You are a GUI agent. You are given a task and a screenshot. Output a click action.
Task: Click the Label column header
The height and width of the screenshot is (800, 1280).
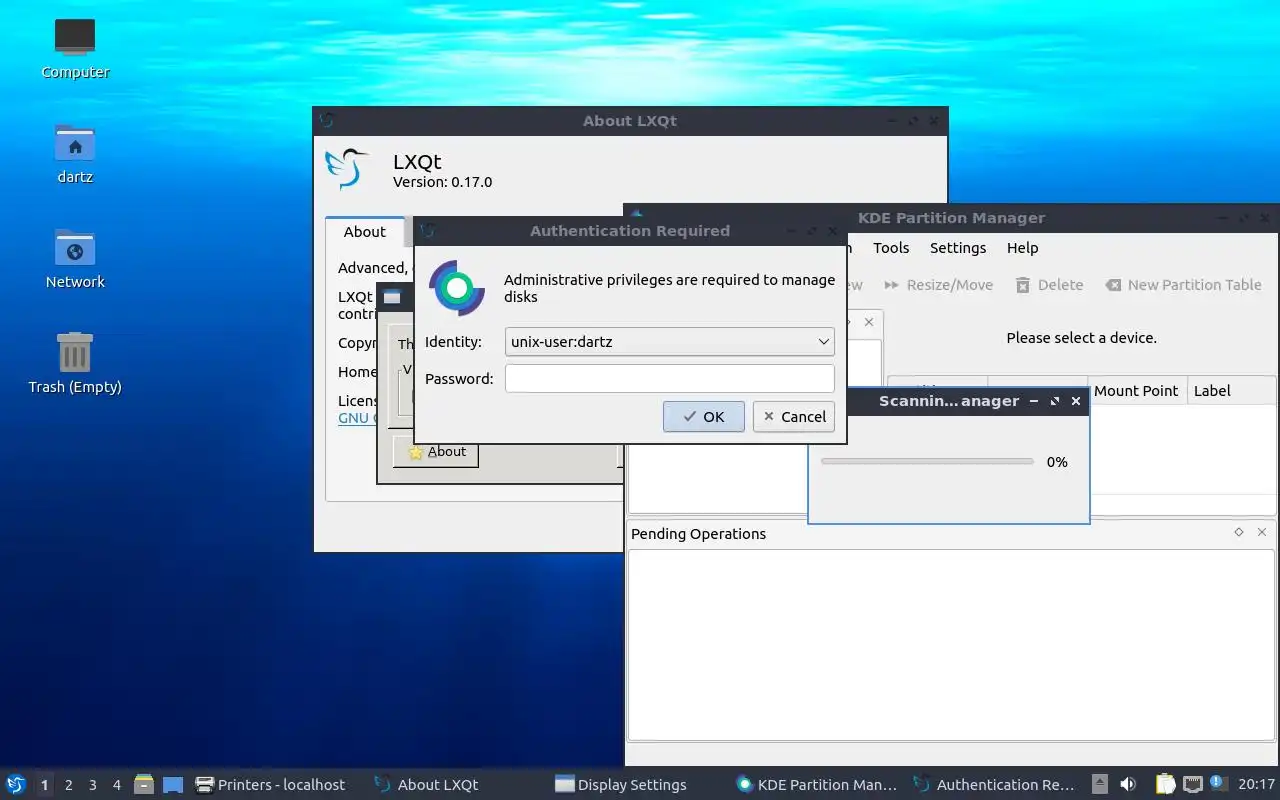click(x=1231, y=390)
